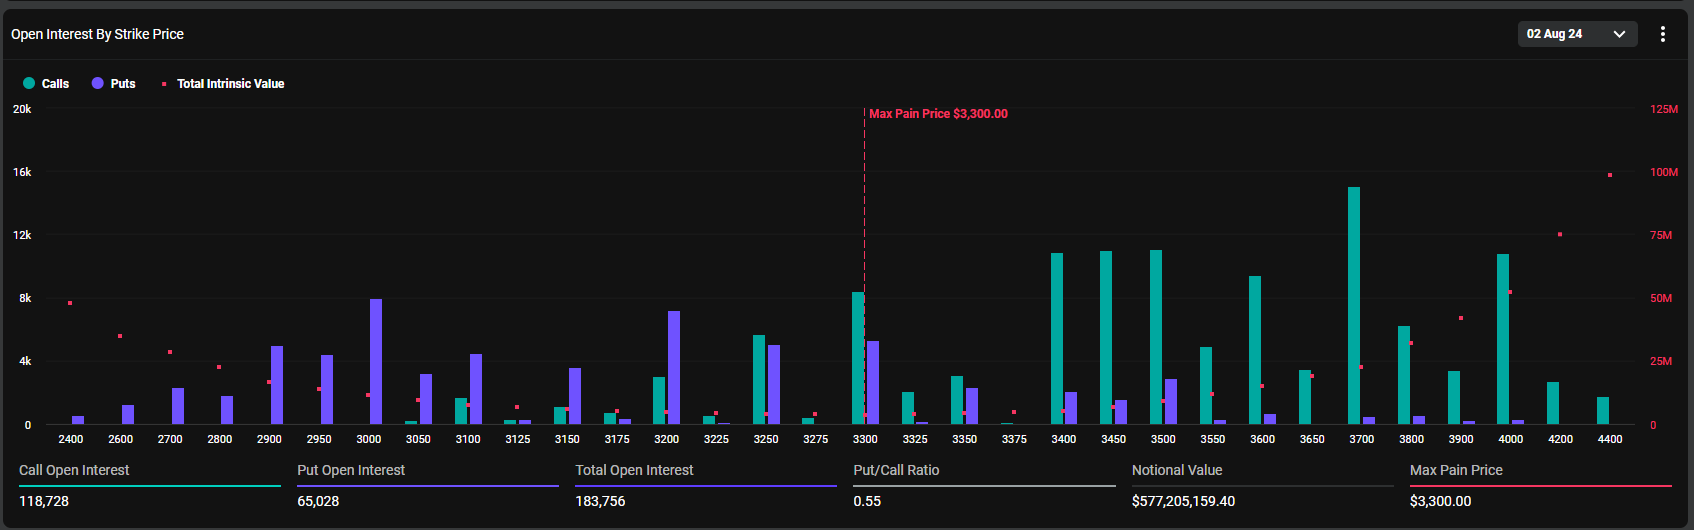The height and width of the screenshot is (530, 1694).
Task: Toggle Calls series via legend label
Action: click(x=55, y=84)
